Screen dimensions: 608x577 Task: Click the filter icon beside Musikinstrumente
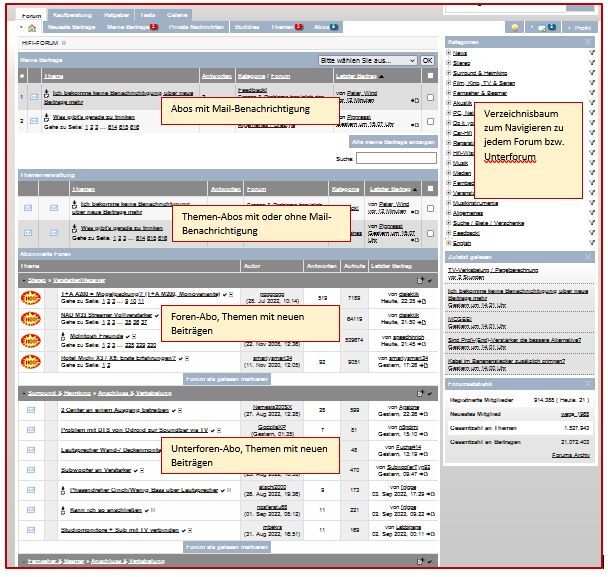tap(592, 202)
